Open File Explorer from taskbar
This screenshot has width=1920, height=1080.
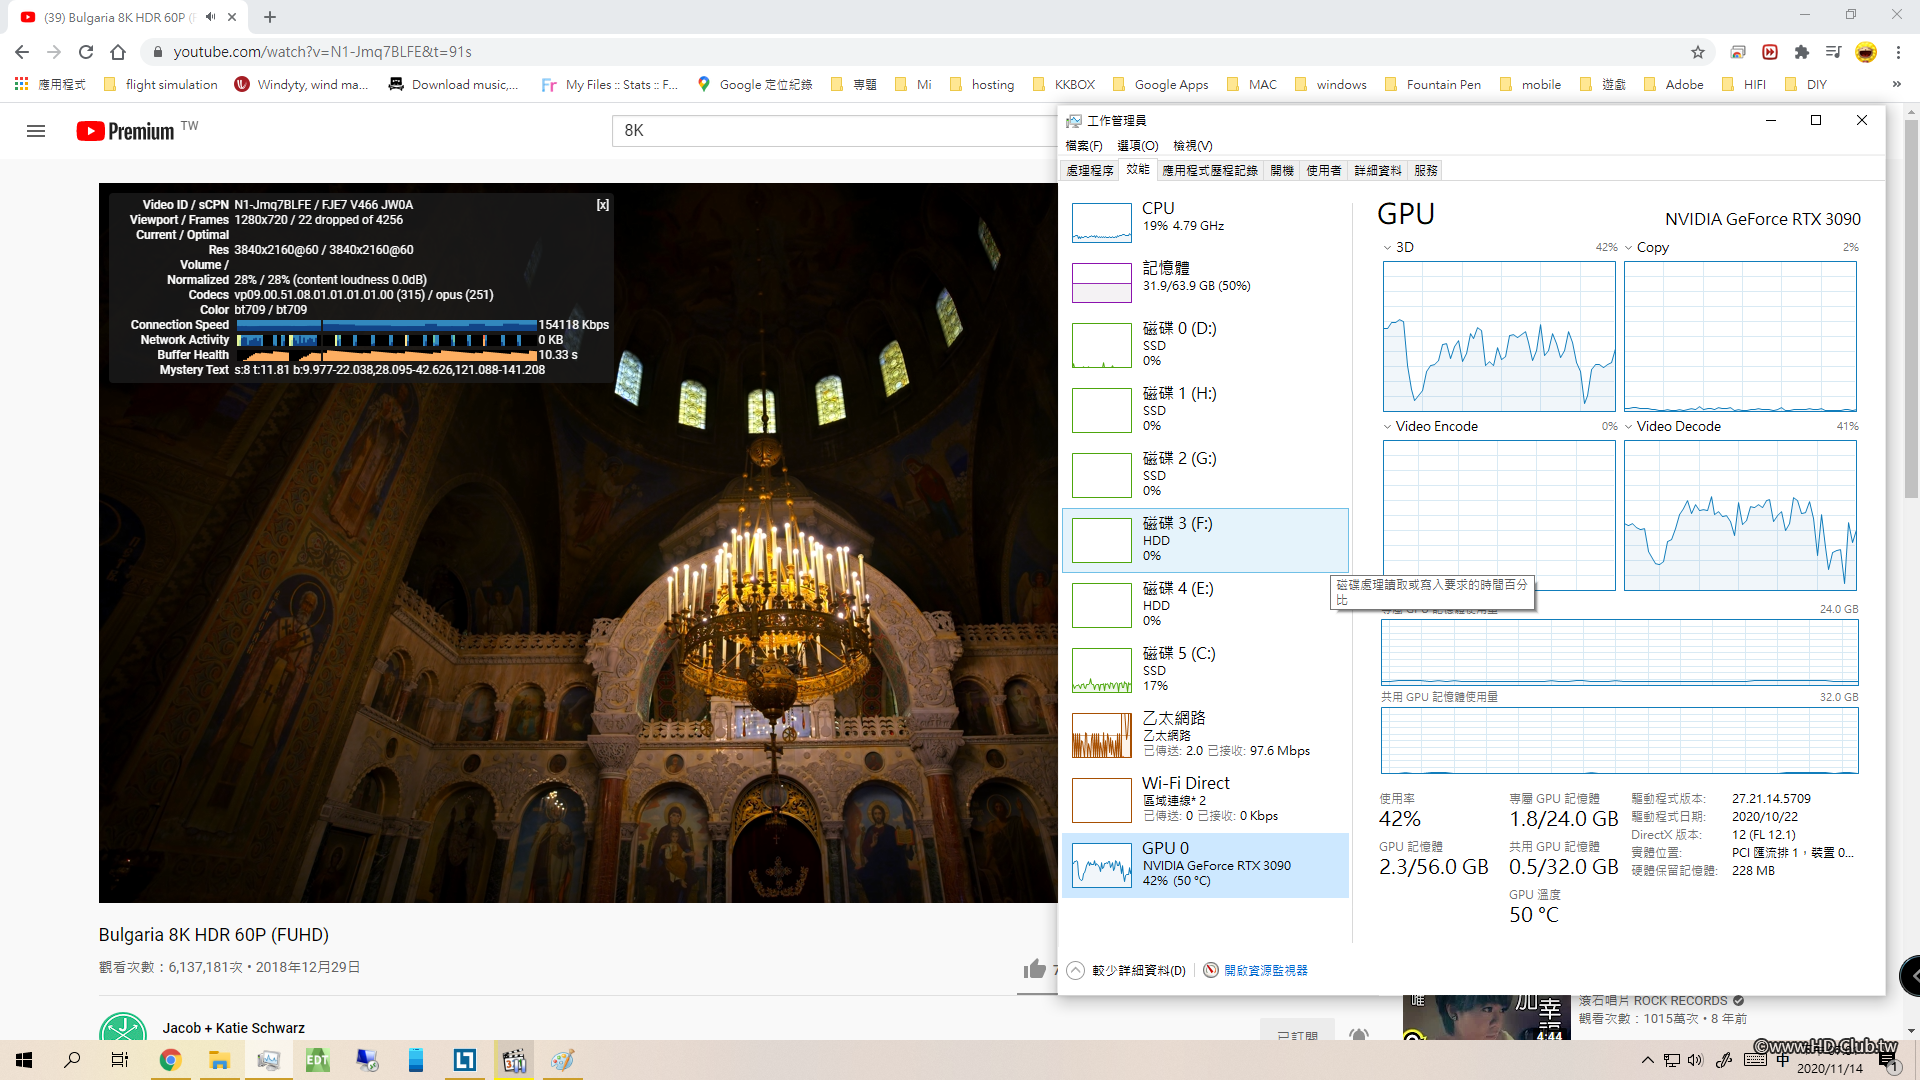tap(219, 1060)
